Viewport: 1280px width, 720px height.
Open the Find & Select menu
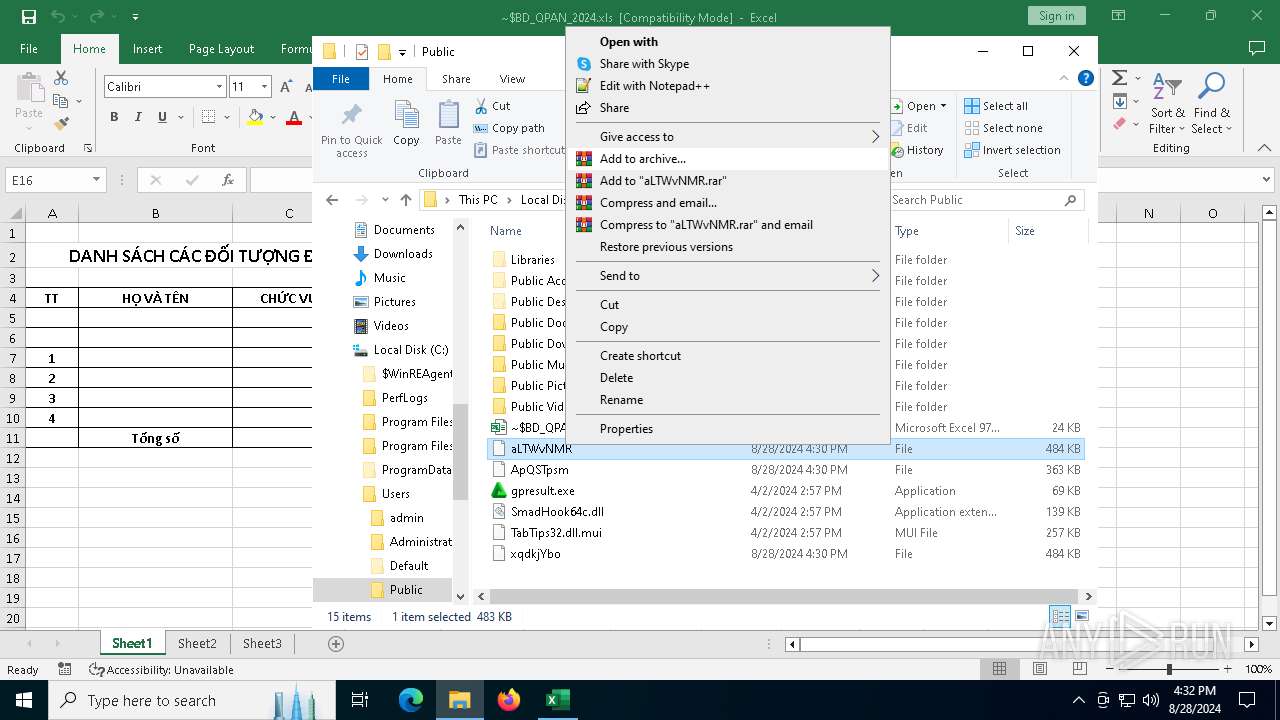click(x=1211, y=103)
